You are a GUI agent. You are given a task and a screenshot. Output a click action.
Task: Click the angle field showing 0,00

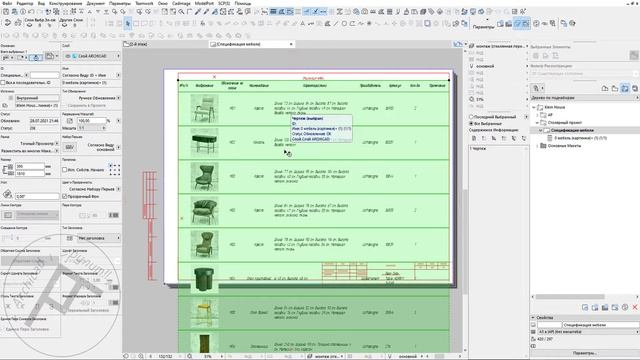(x=37, y=196)
